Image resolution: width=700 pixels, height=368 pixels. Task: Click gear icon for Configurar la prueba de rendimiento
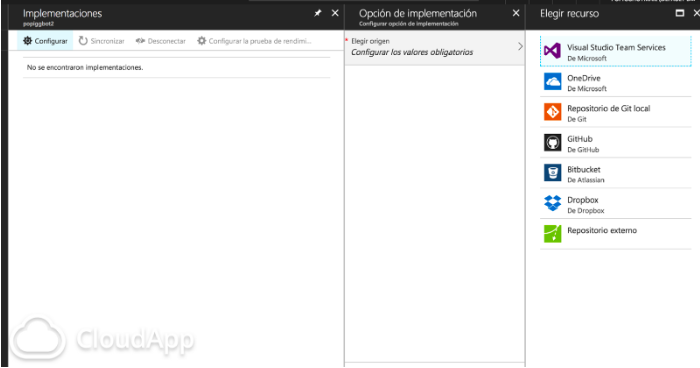pos(202,41)
